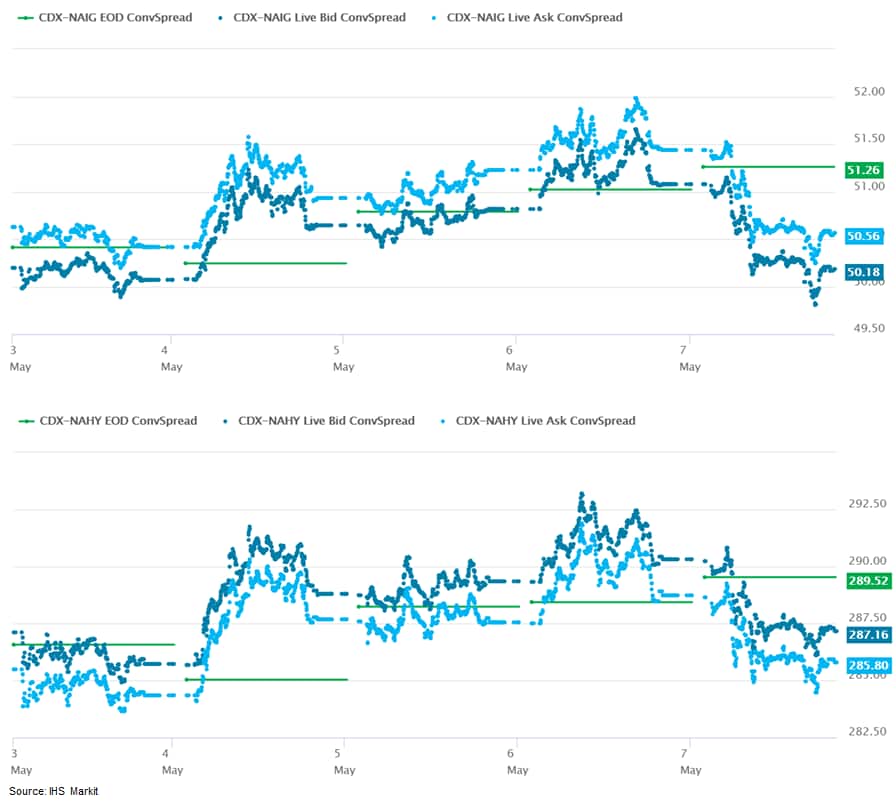This screenshot has width=896, height=804.
Task: Select the green 289.52 EOD value tag
Action: [x=866, y=580]
